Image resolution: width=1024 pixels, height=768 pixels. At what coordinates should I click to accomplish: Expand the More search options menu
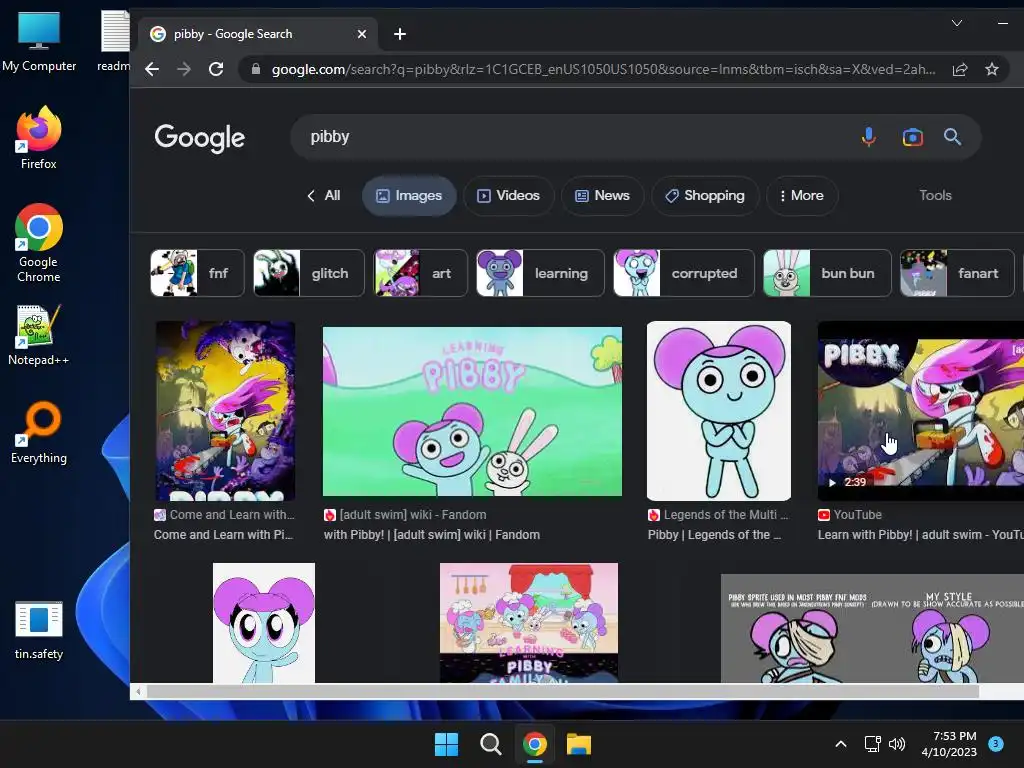[x=802, y=195]
